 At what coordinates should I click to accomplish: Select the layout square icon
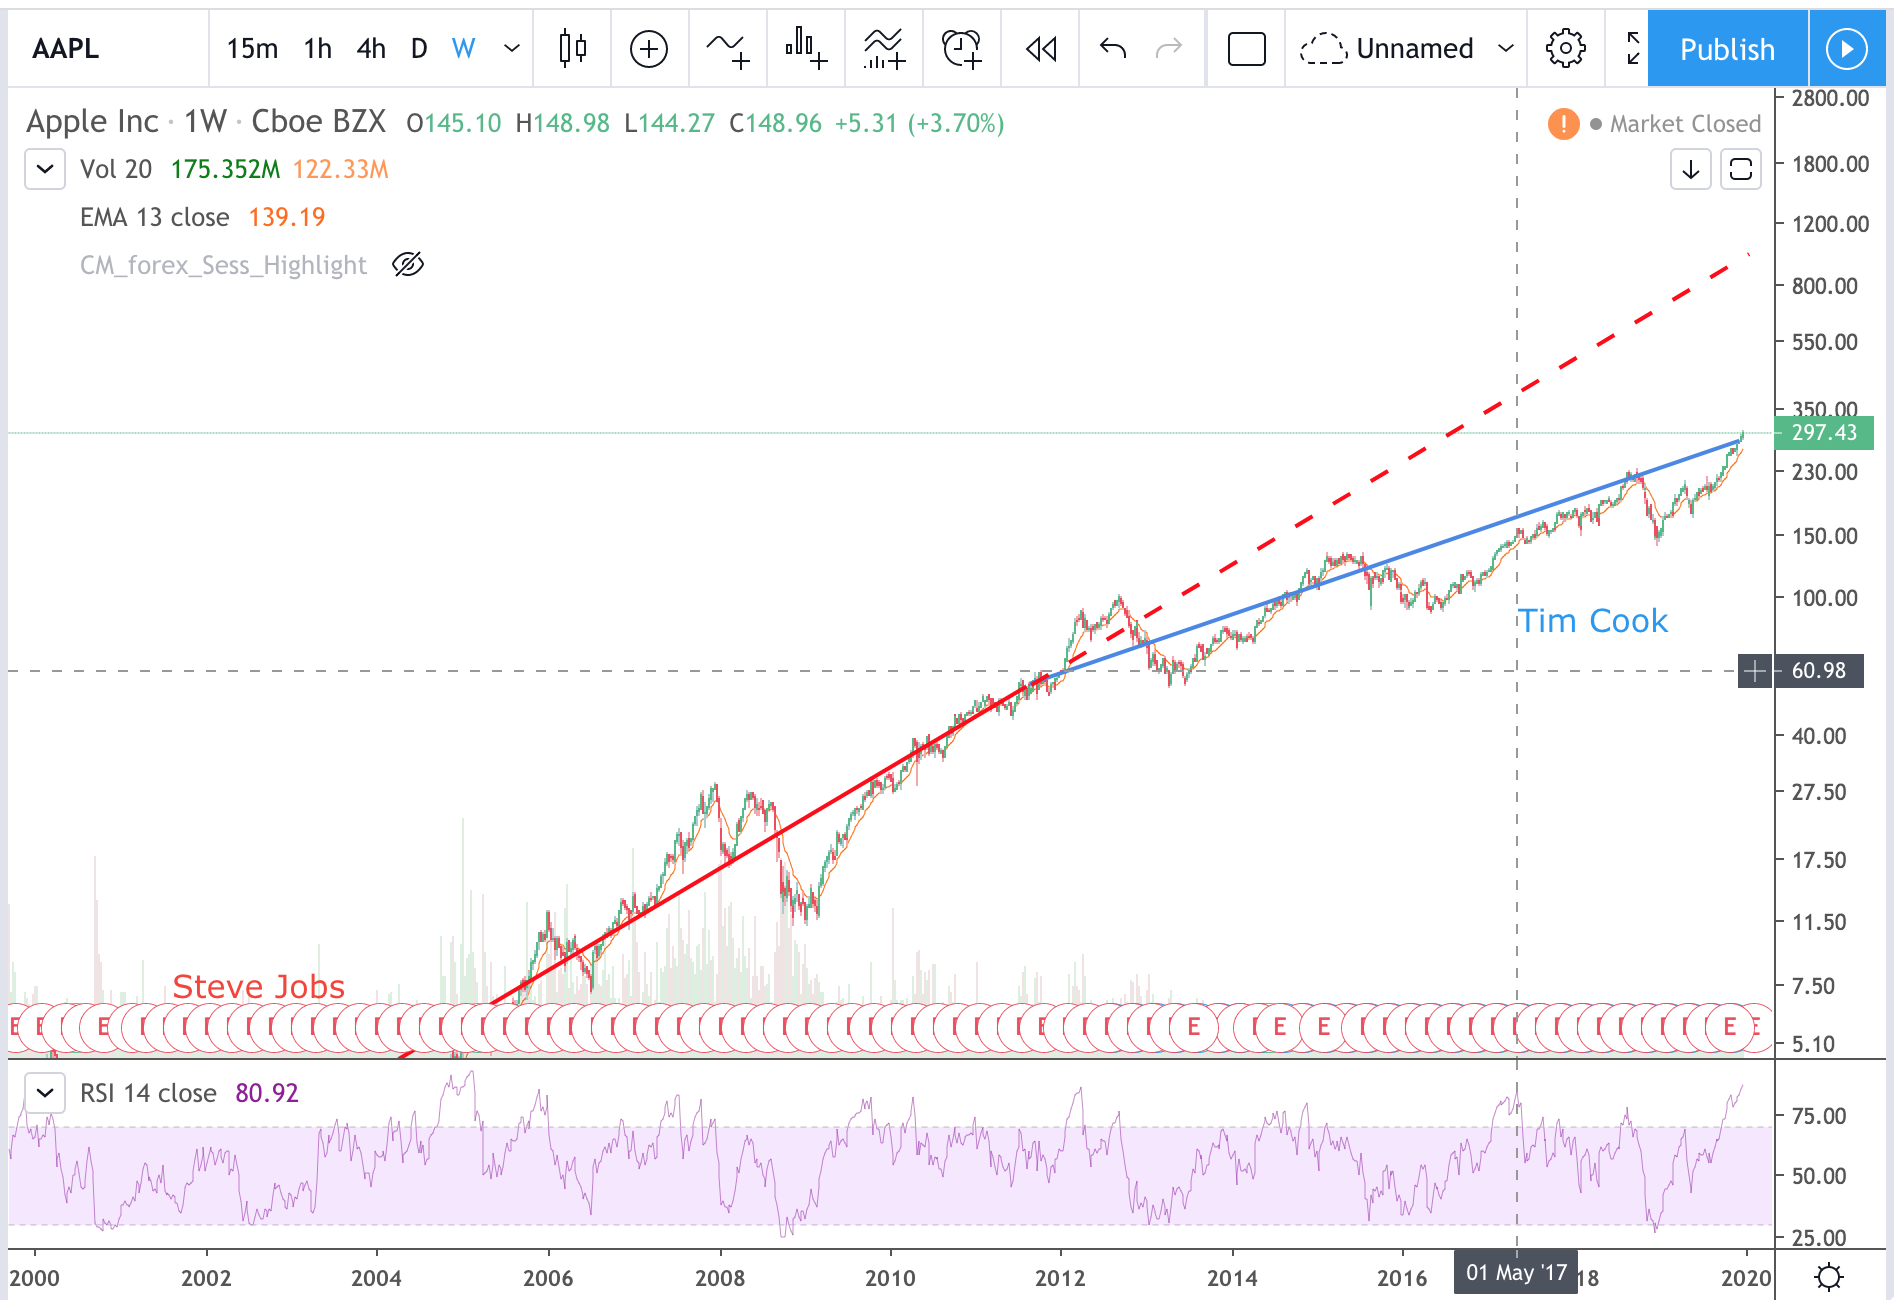point(1246,48)
